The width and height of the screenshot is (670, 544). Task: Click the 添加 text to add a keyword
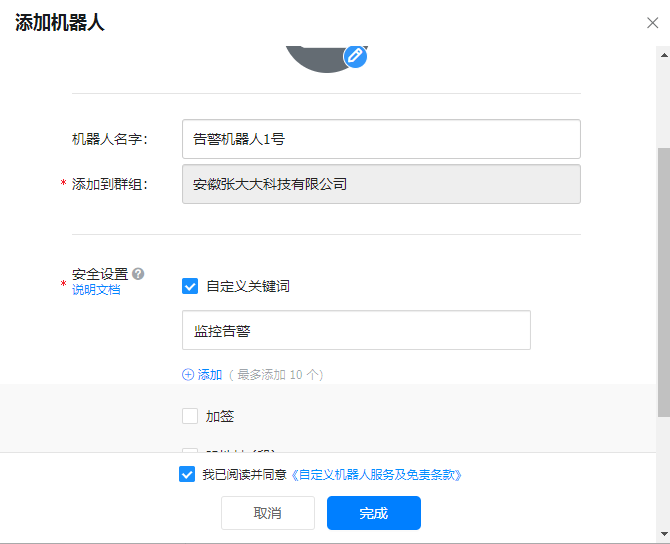point(210,375)
